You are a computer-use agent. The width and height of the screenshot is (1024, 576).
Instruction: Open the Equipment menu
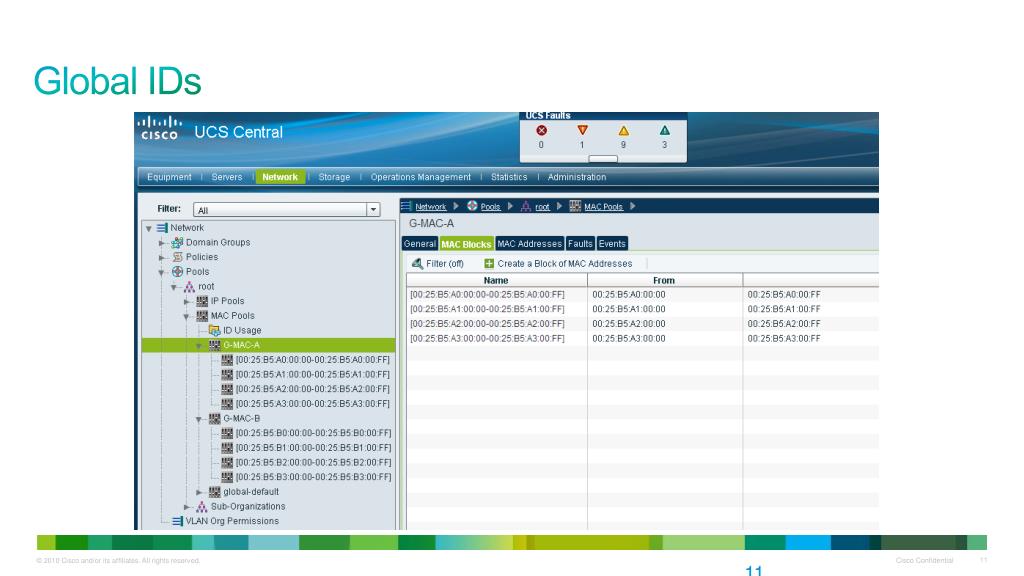[169, 177]
